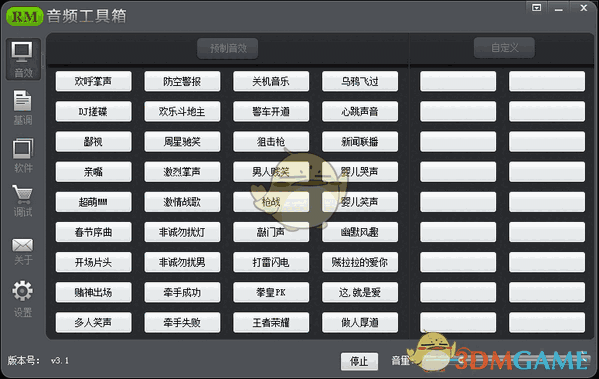Open the title bar dropdown menu icon

pyautogui.click(x=537, y=8)
